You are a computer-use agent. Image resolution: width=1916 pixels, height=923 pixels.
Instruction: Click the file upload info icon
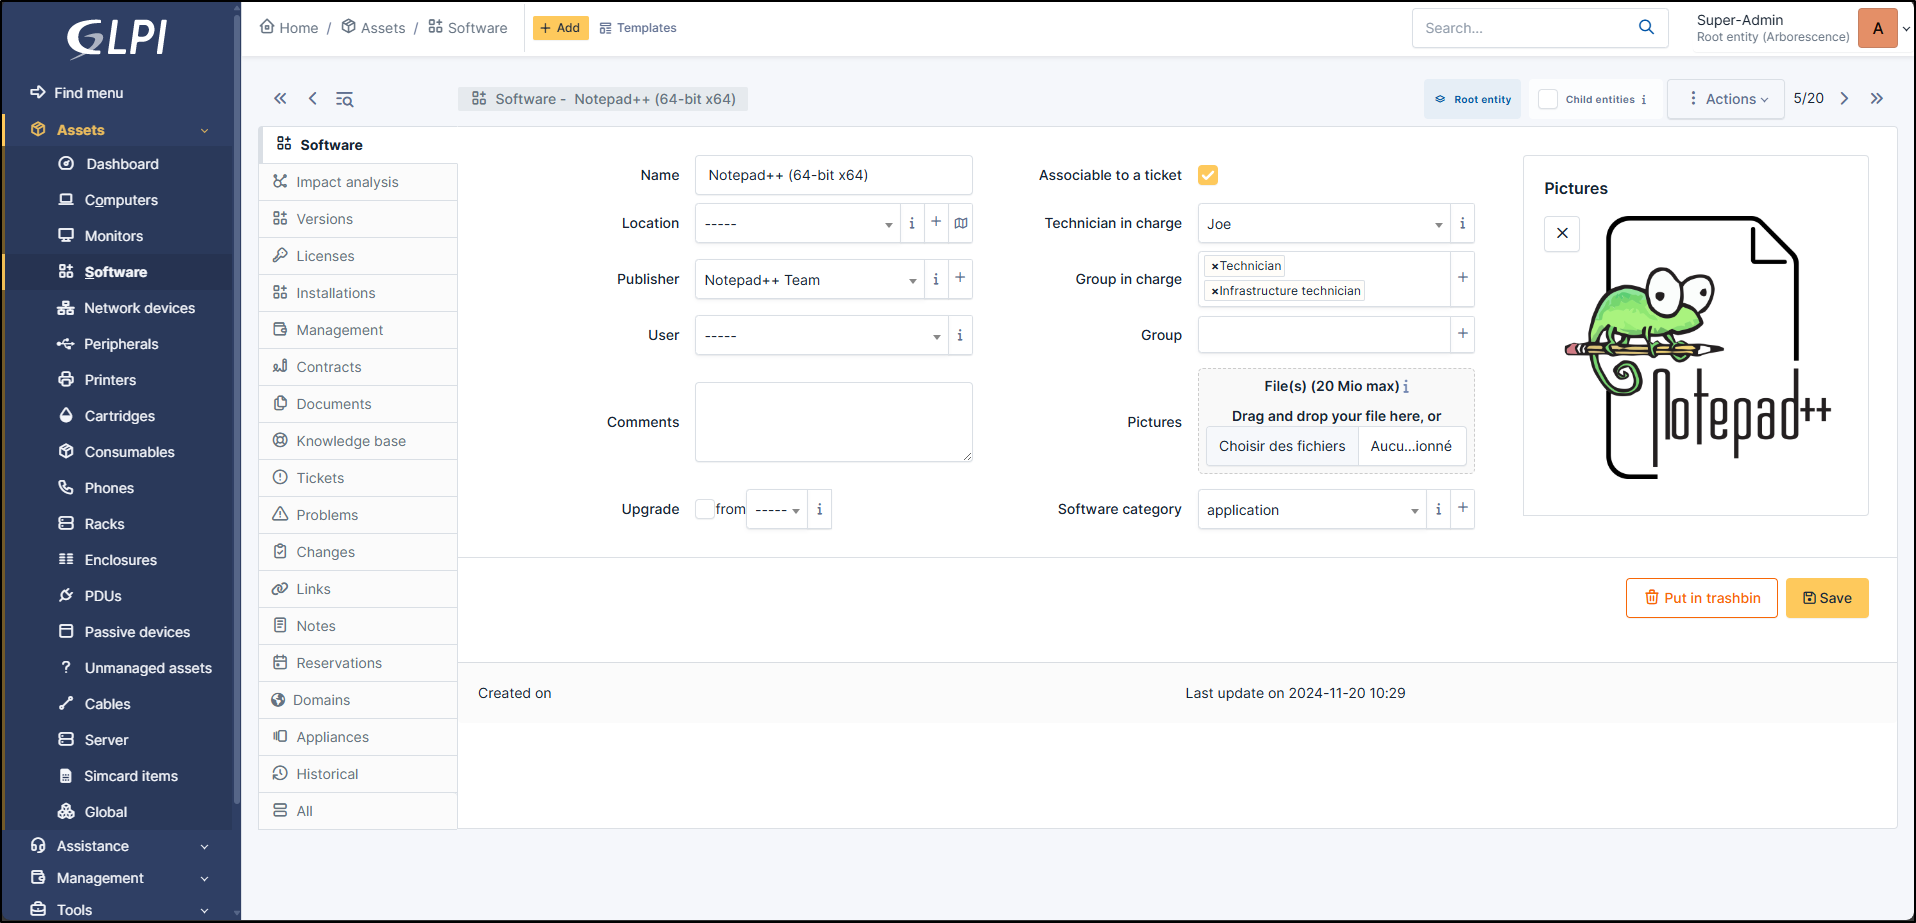[x=1406, y=387]
